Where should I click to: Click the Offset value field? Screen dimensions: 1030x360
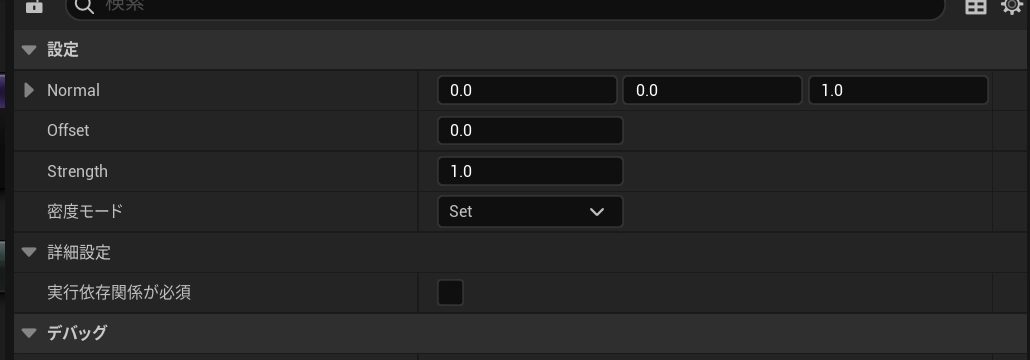point(530,131)
